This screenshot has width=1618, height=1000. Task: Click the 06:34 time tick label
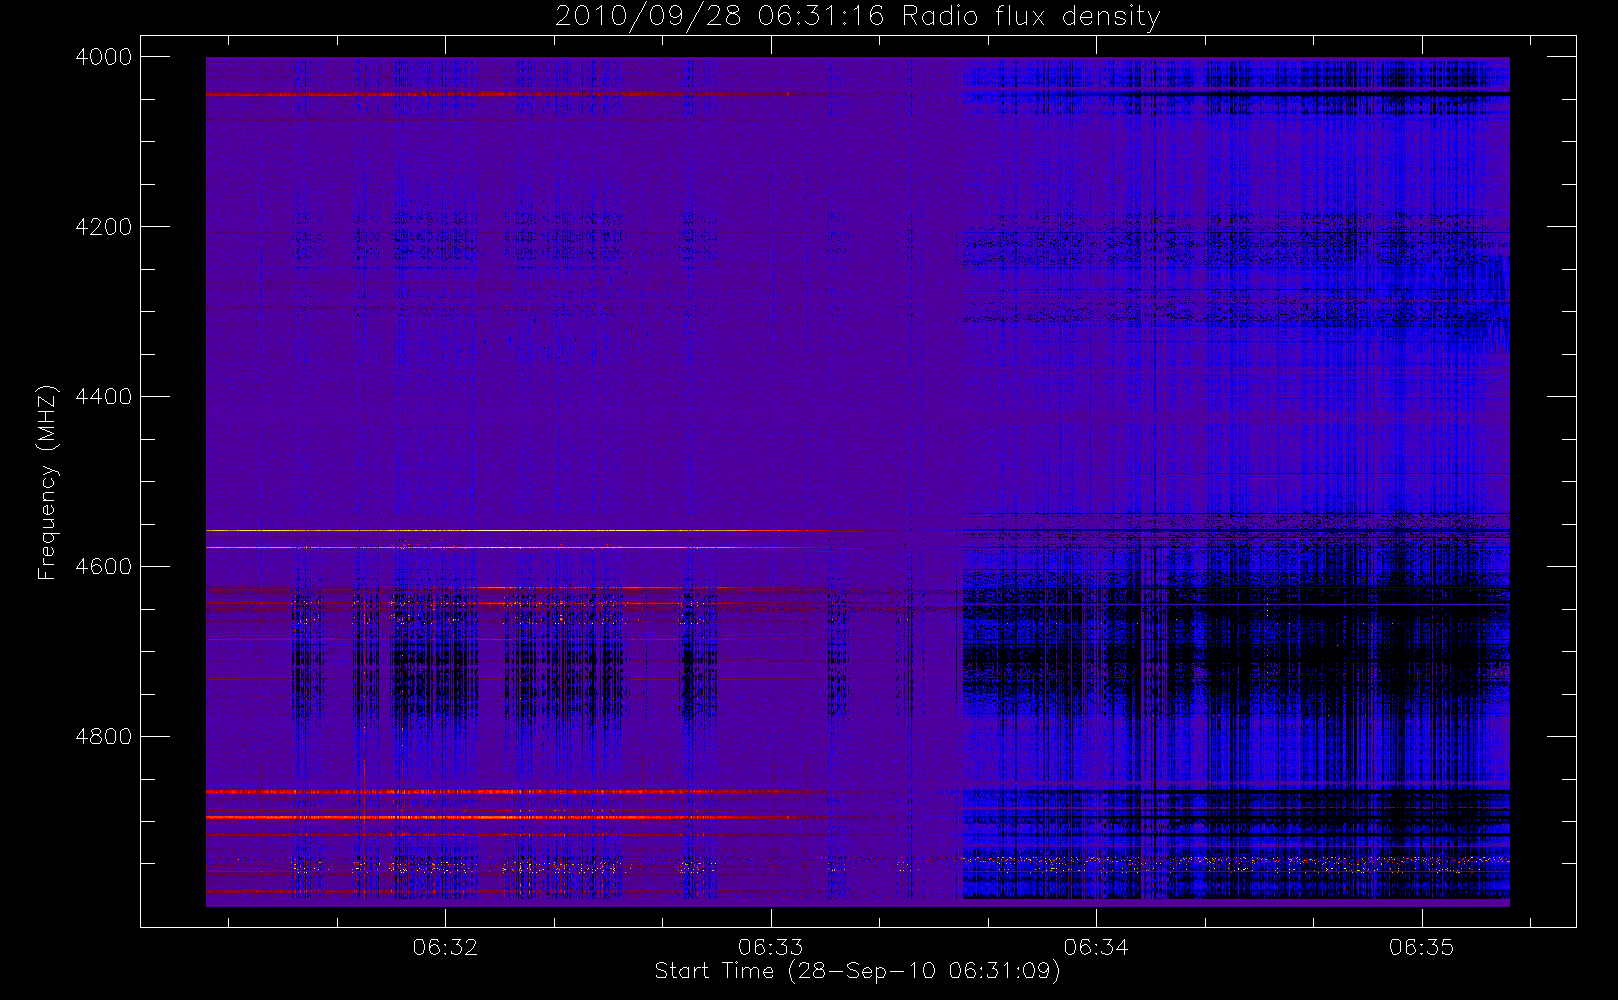pos(1096,947)
